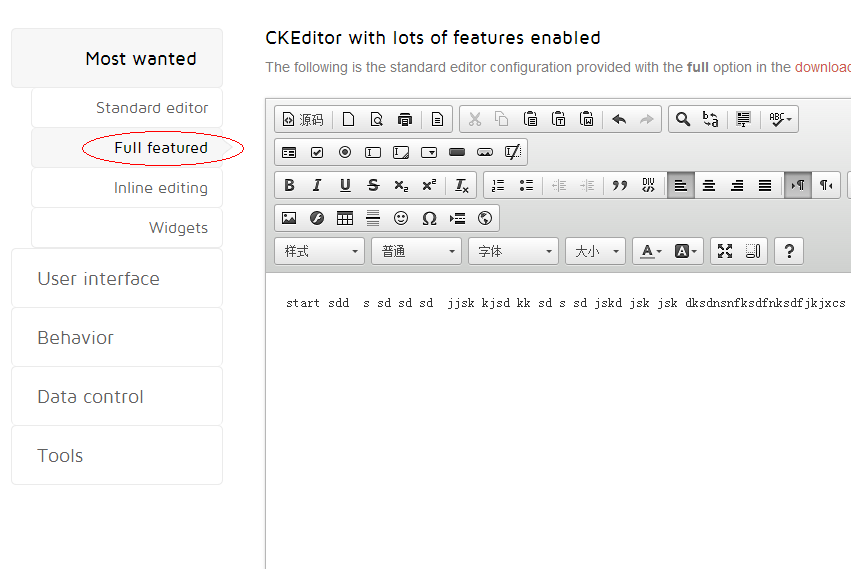Insert a table via the Table icon
The image size is (851, 569).
coord(345,218)
